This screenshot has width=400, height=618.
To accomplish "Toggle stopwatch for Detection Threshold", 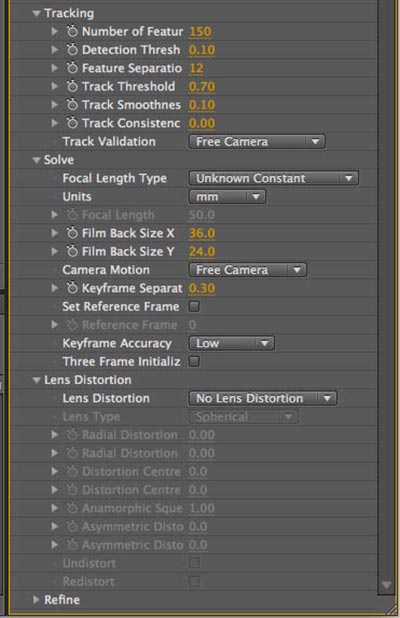I will [x=72, y=50].
